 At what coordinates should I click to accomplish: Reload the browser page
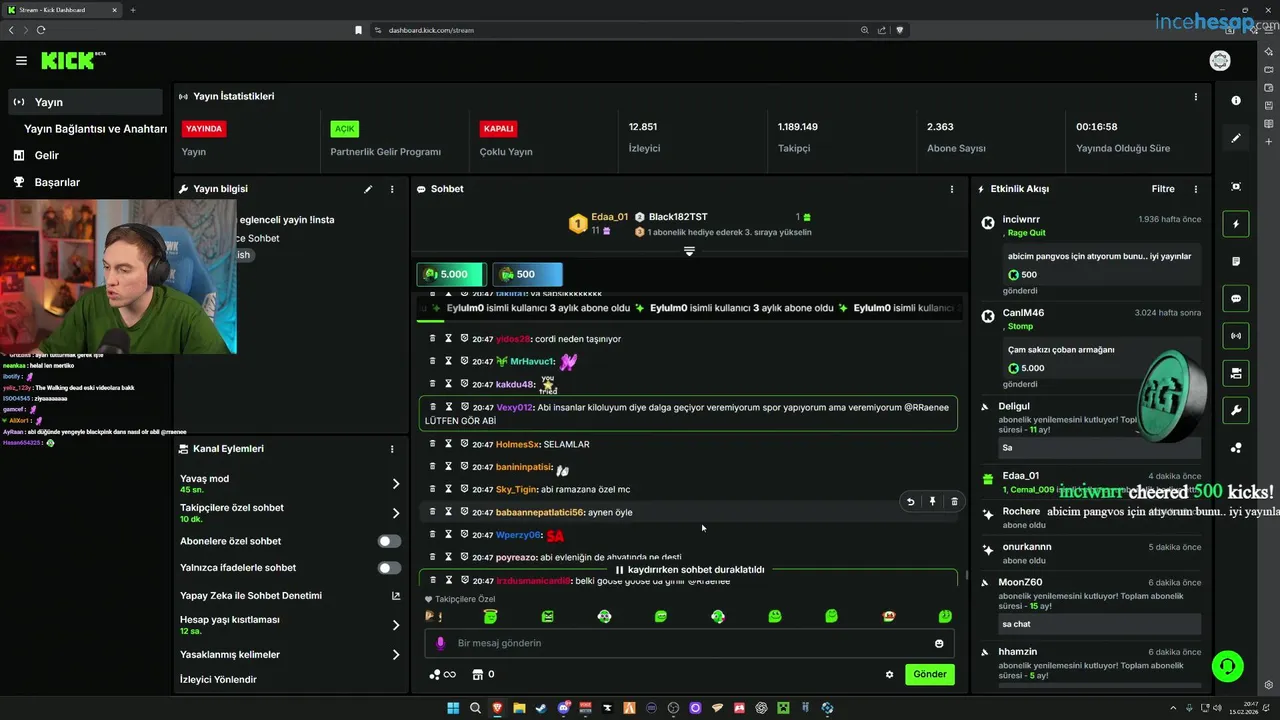coord(41,30)
